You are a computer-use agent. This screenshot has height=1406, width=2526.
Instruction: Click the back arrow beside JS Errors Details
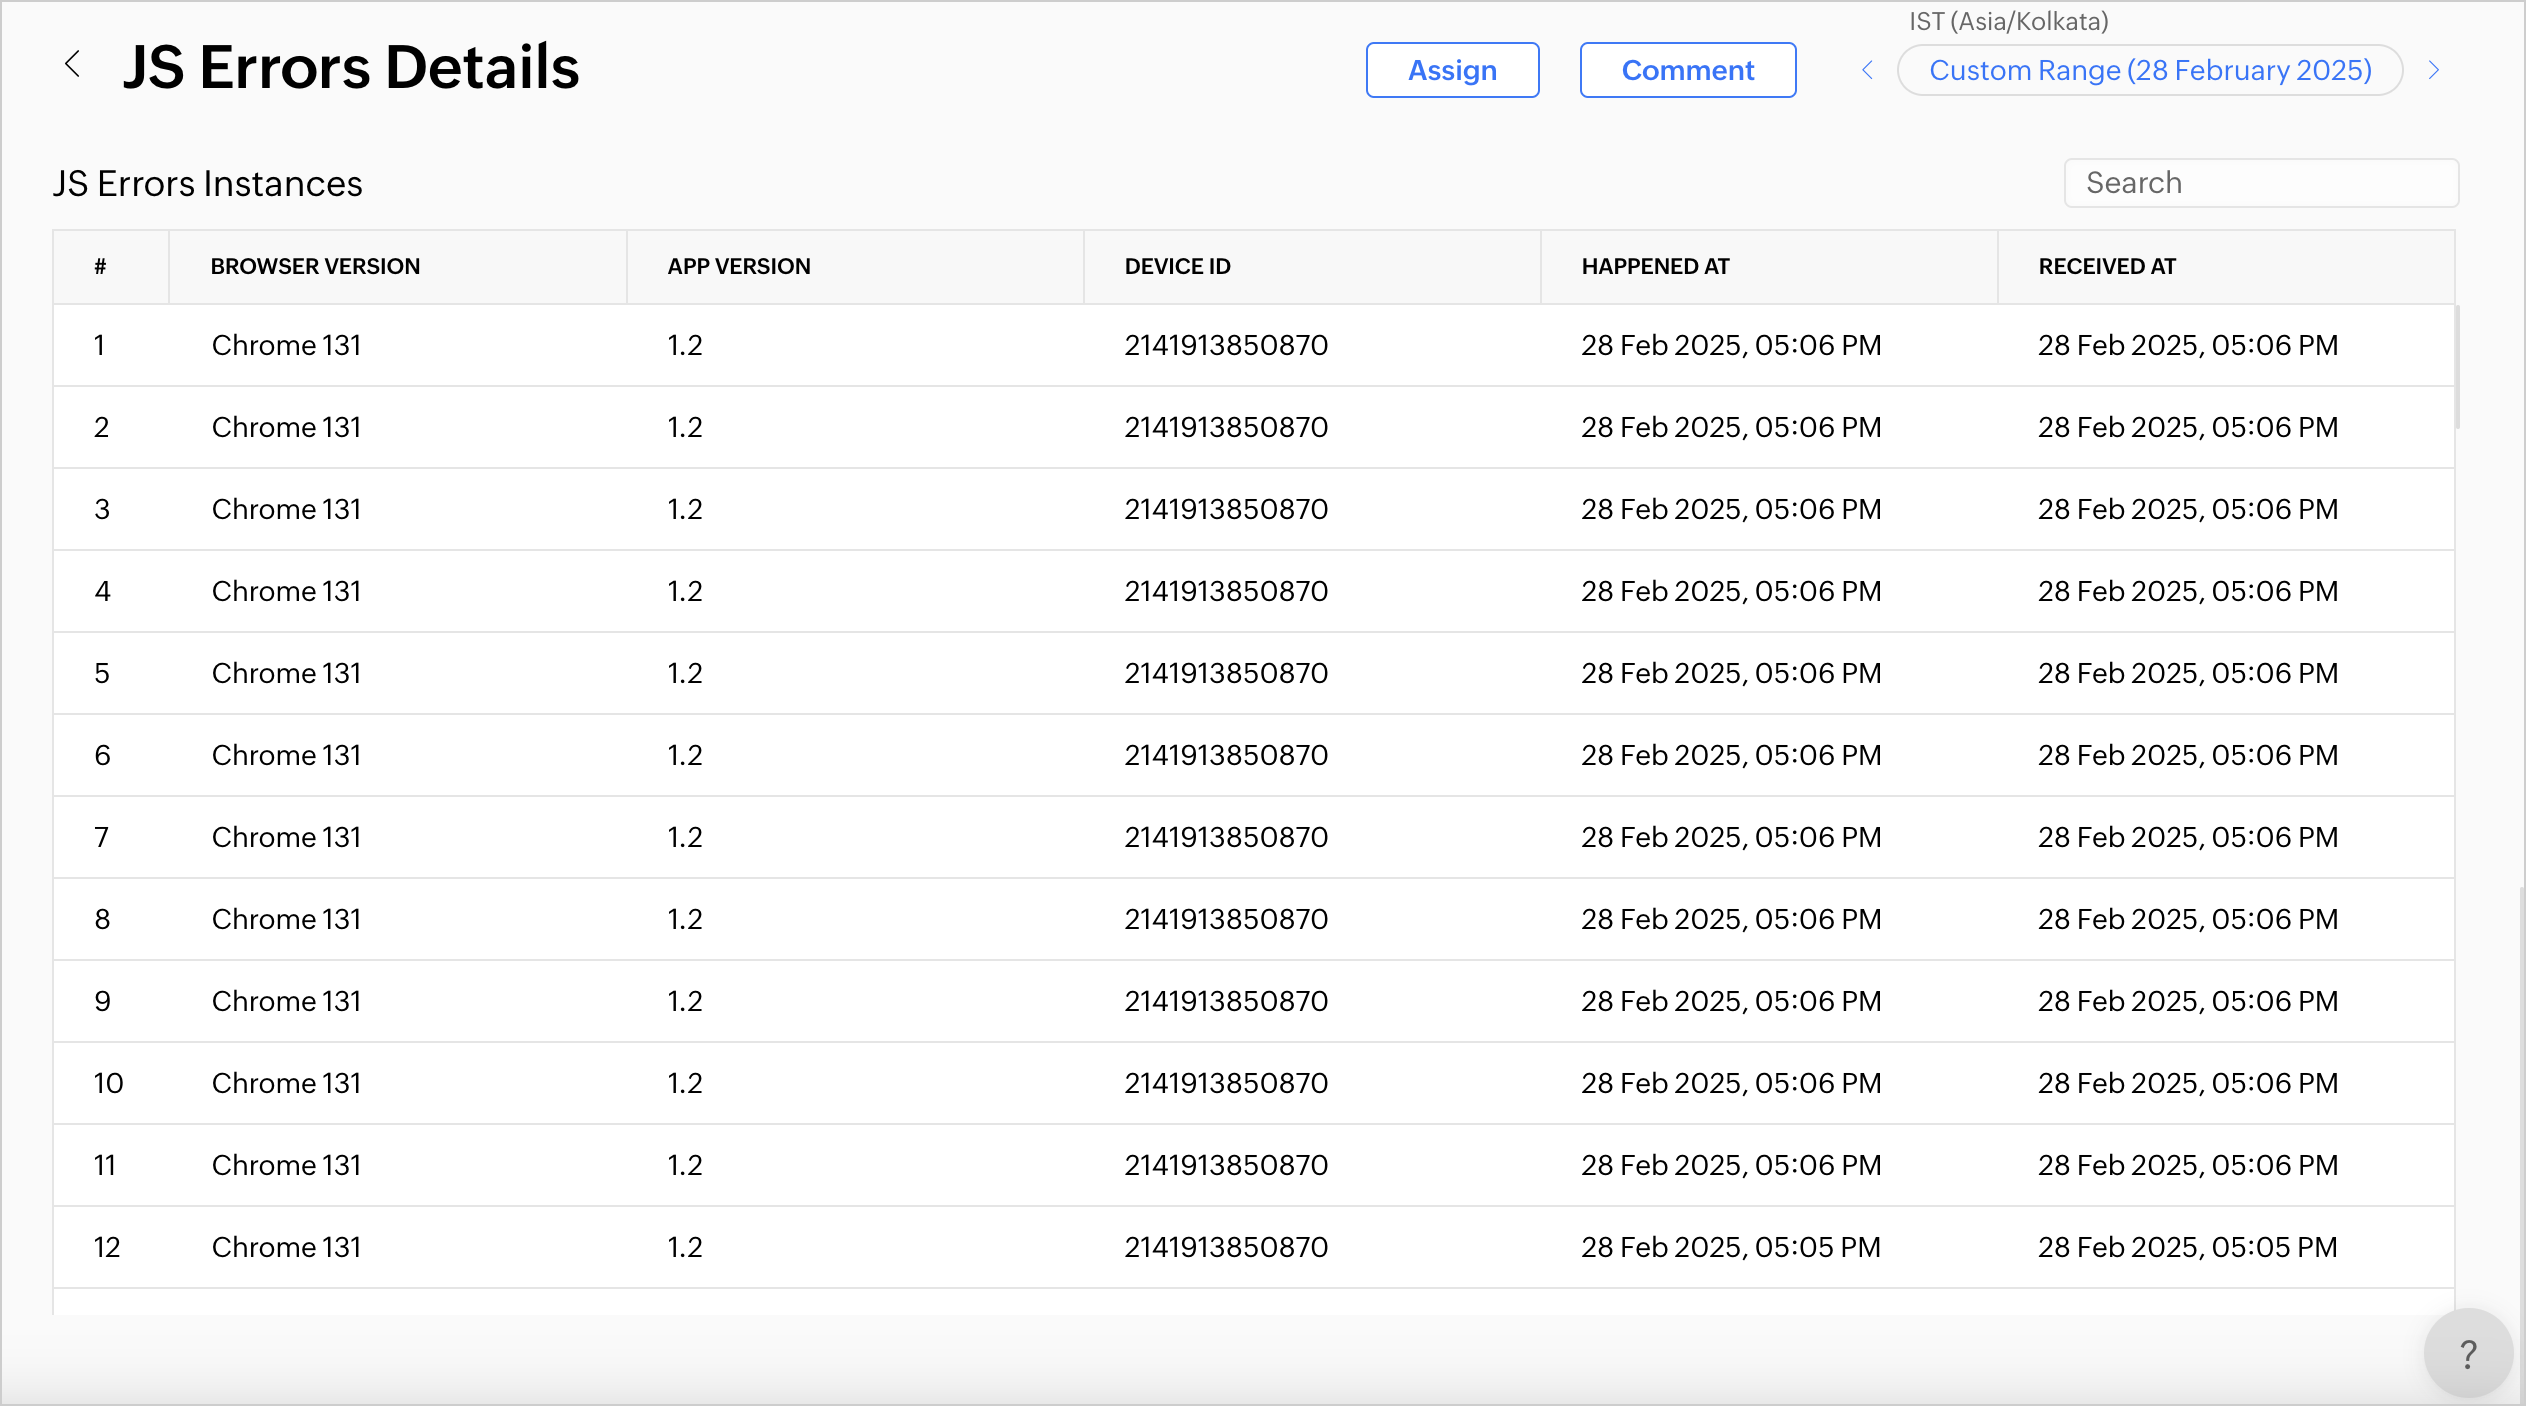72,65
